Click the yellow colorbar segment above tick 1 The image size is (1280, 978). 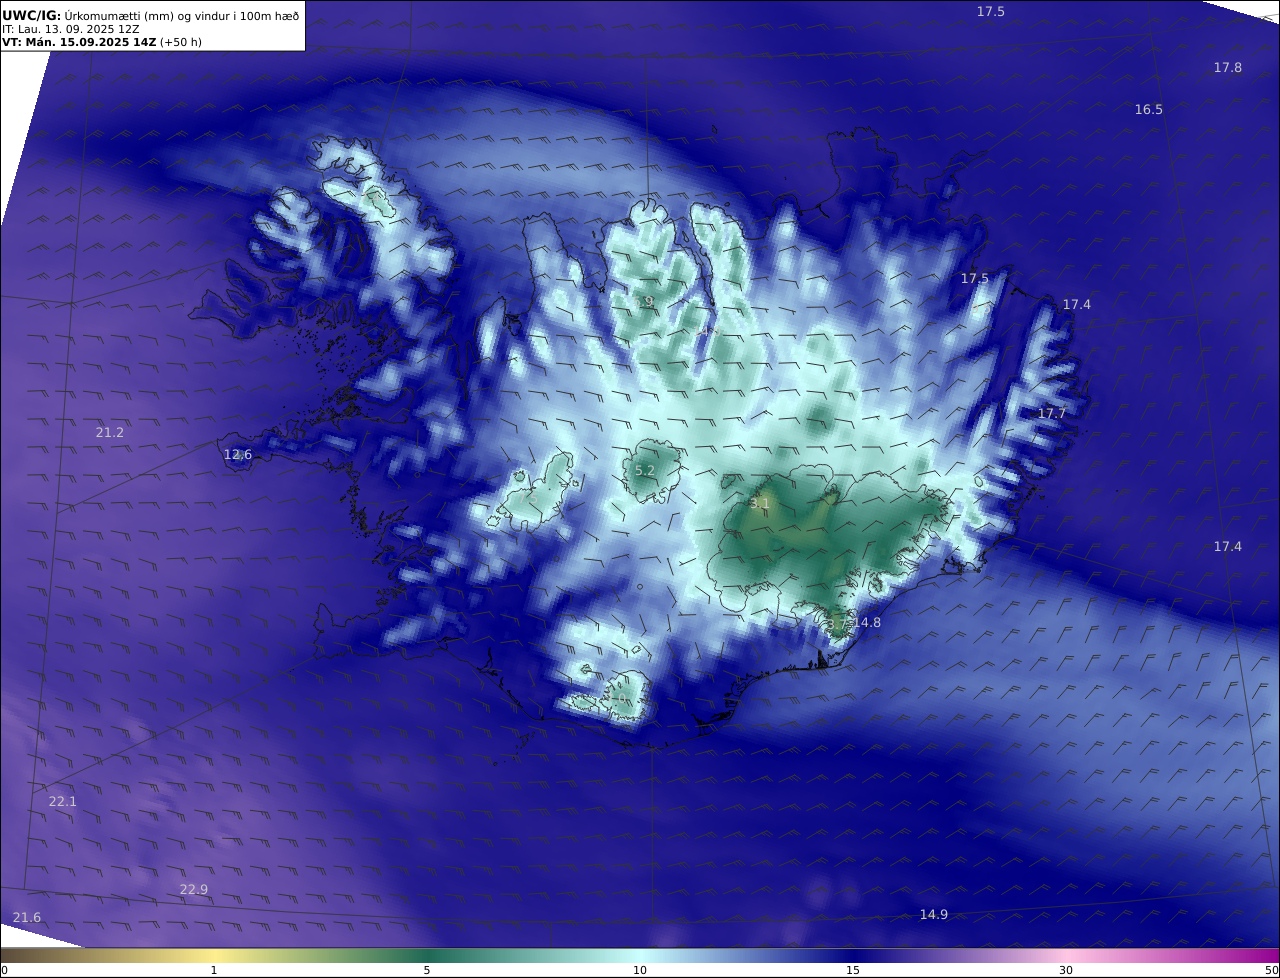[214, 956]
